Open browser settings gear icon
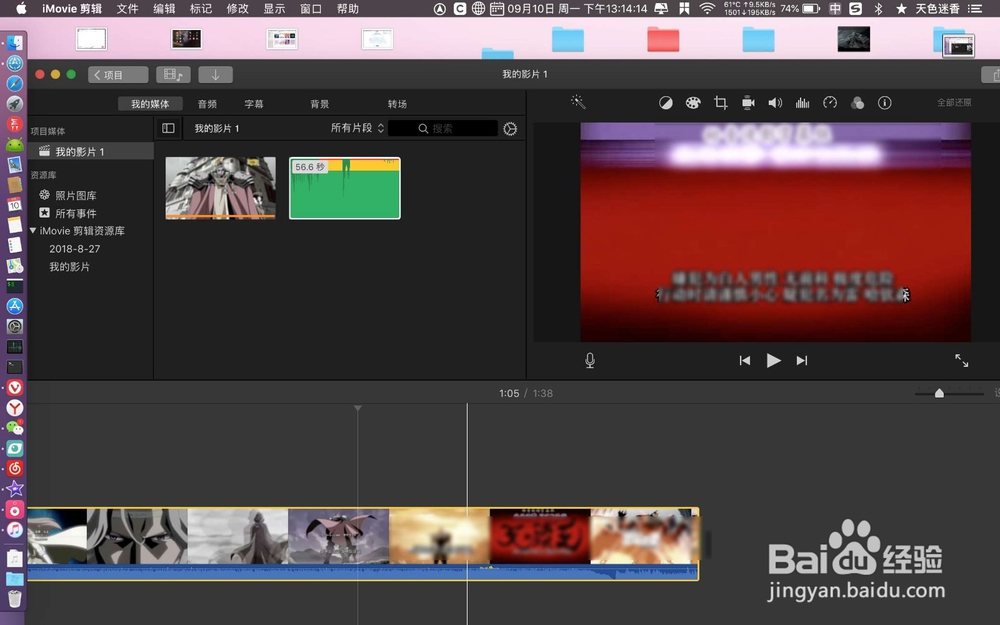This screenshot has width=1000, height=625. [x=510, y=129]
